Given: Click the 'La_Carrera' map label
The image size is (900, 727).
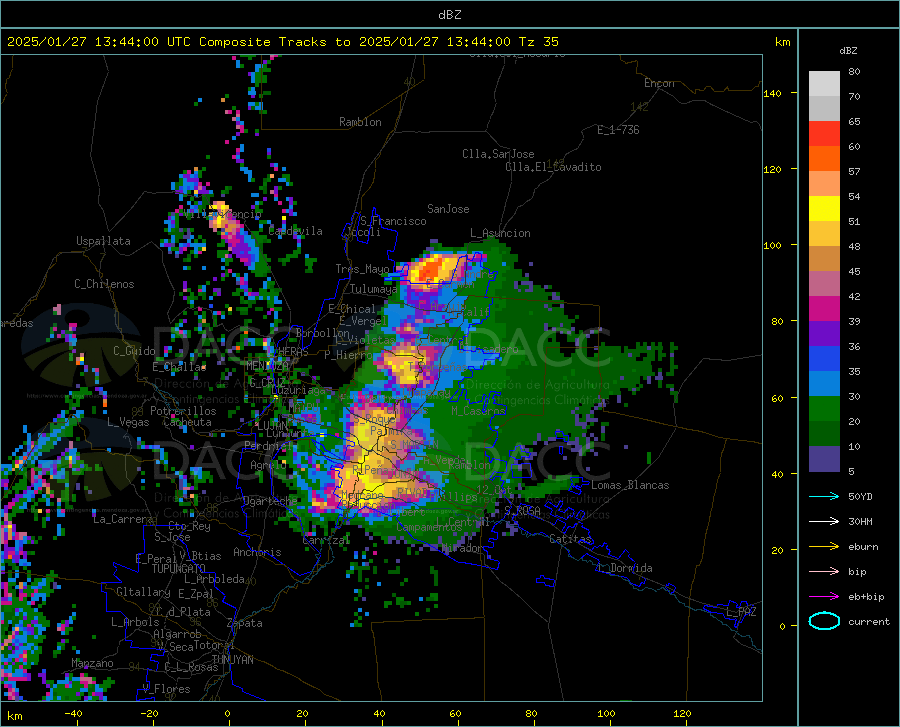Looking at the screenshot, I should tap(123, 519).
